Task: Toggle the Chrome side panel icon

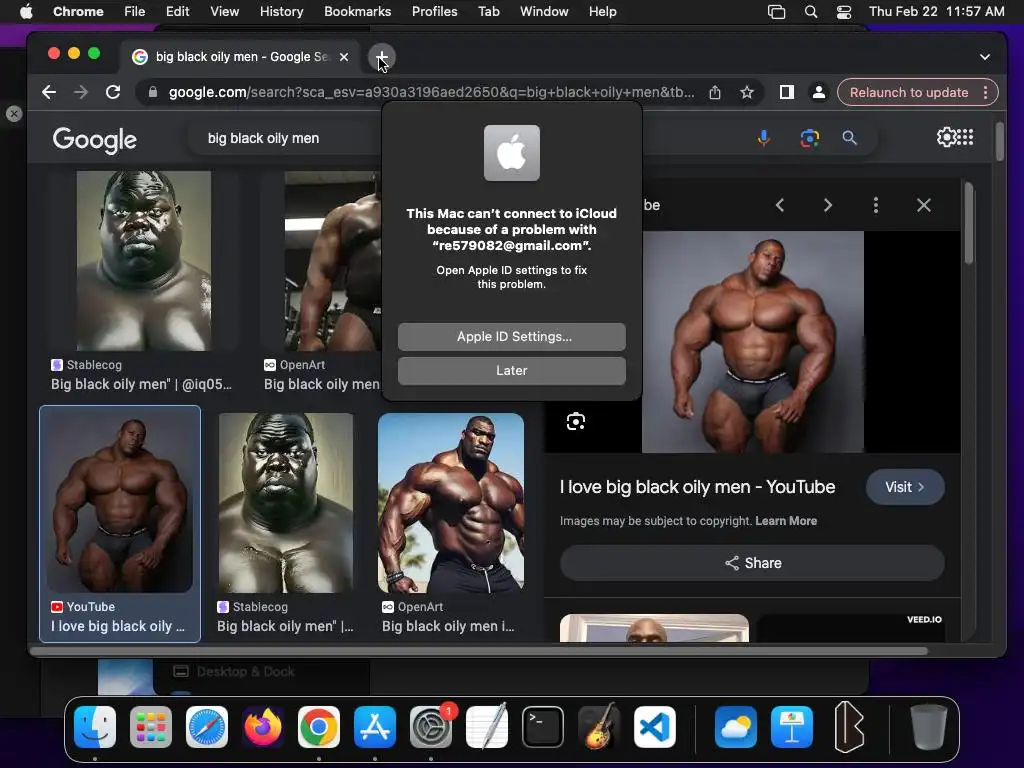Action: point(787,92)
